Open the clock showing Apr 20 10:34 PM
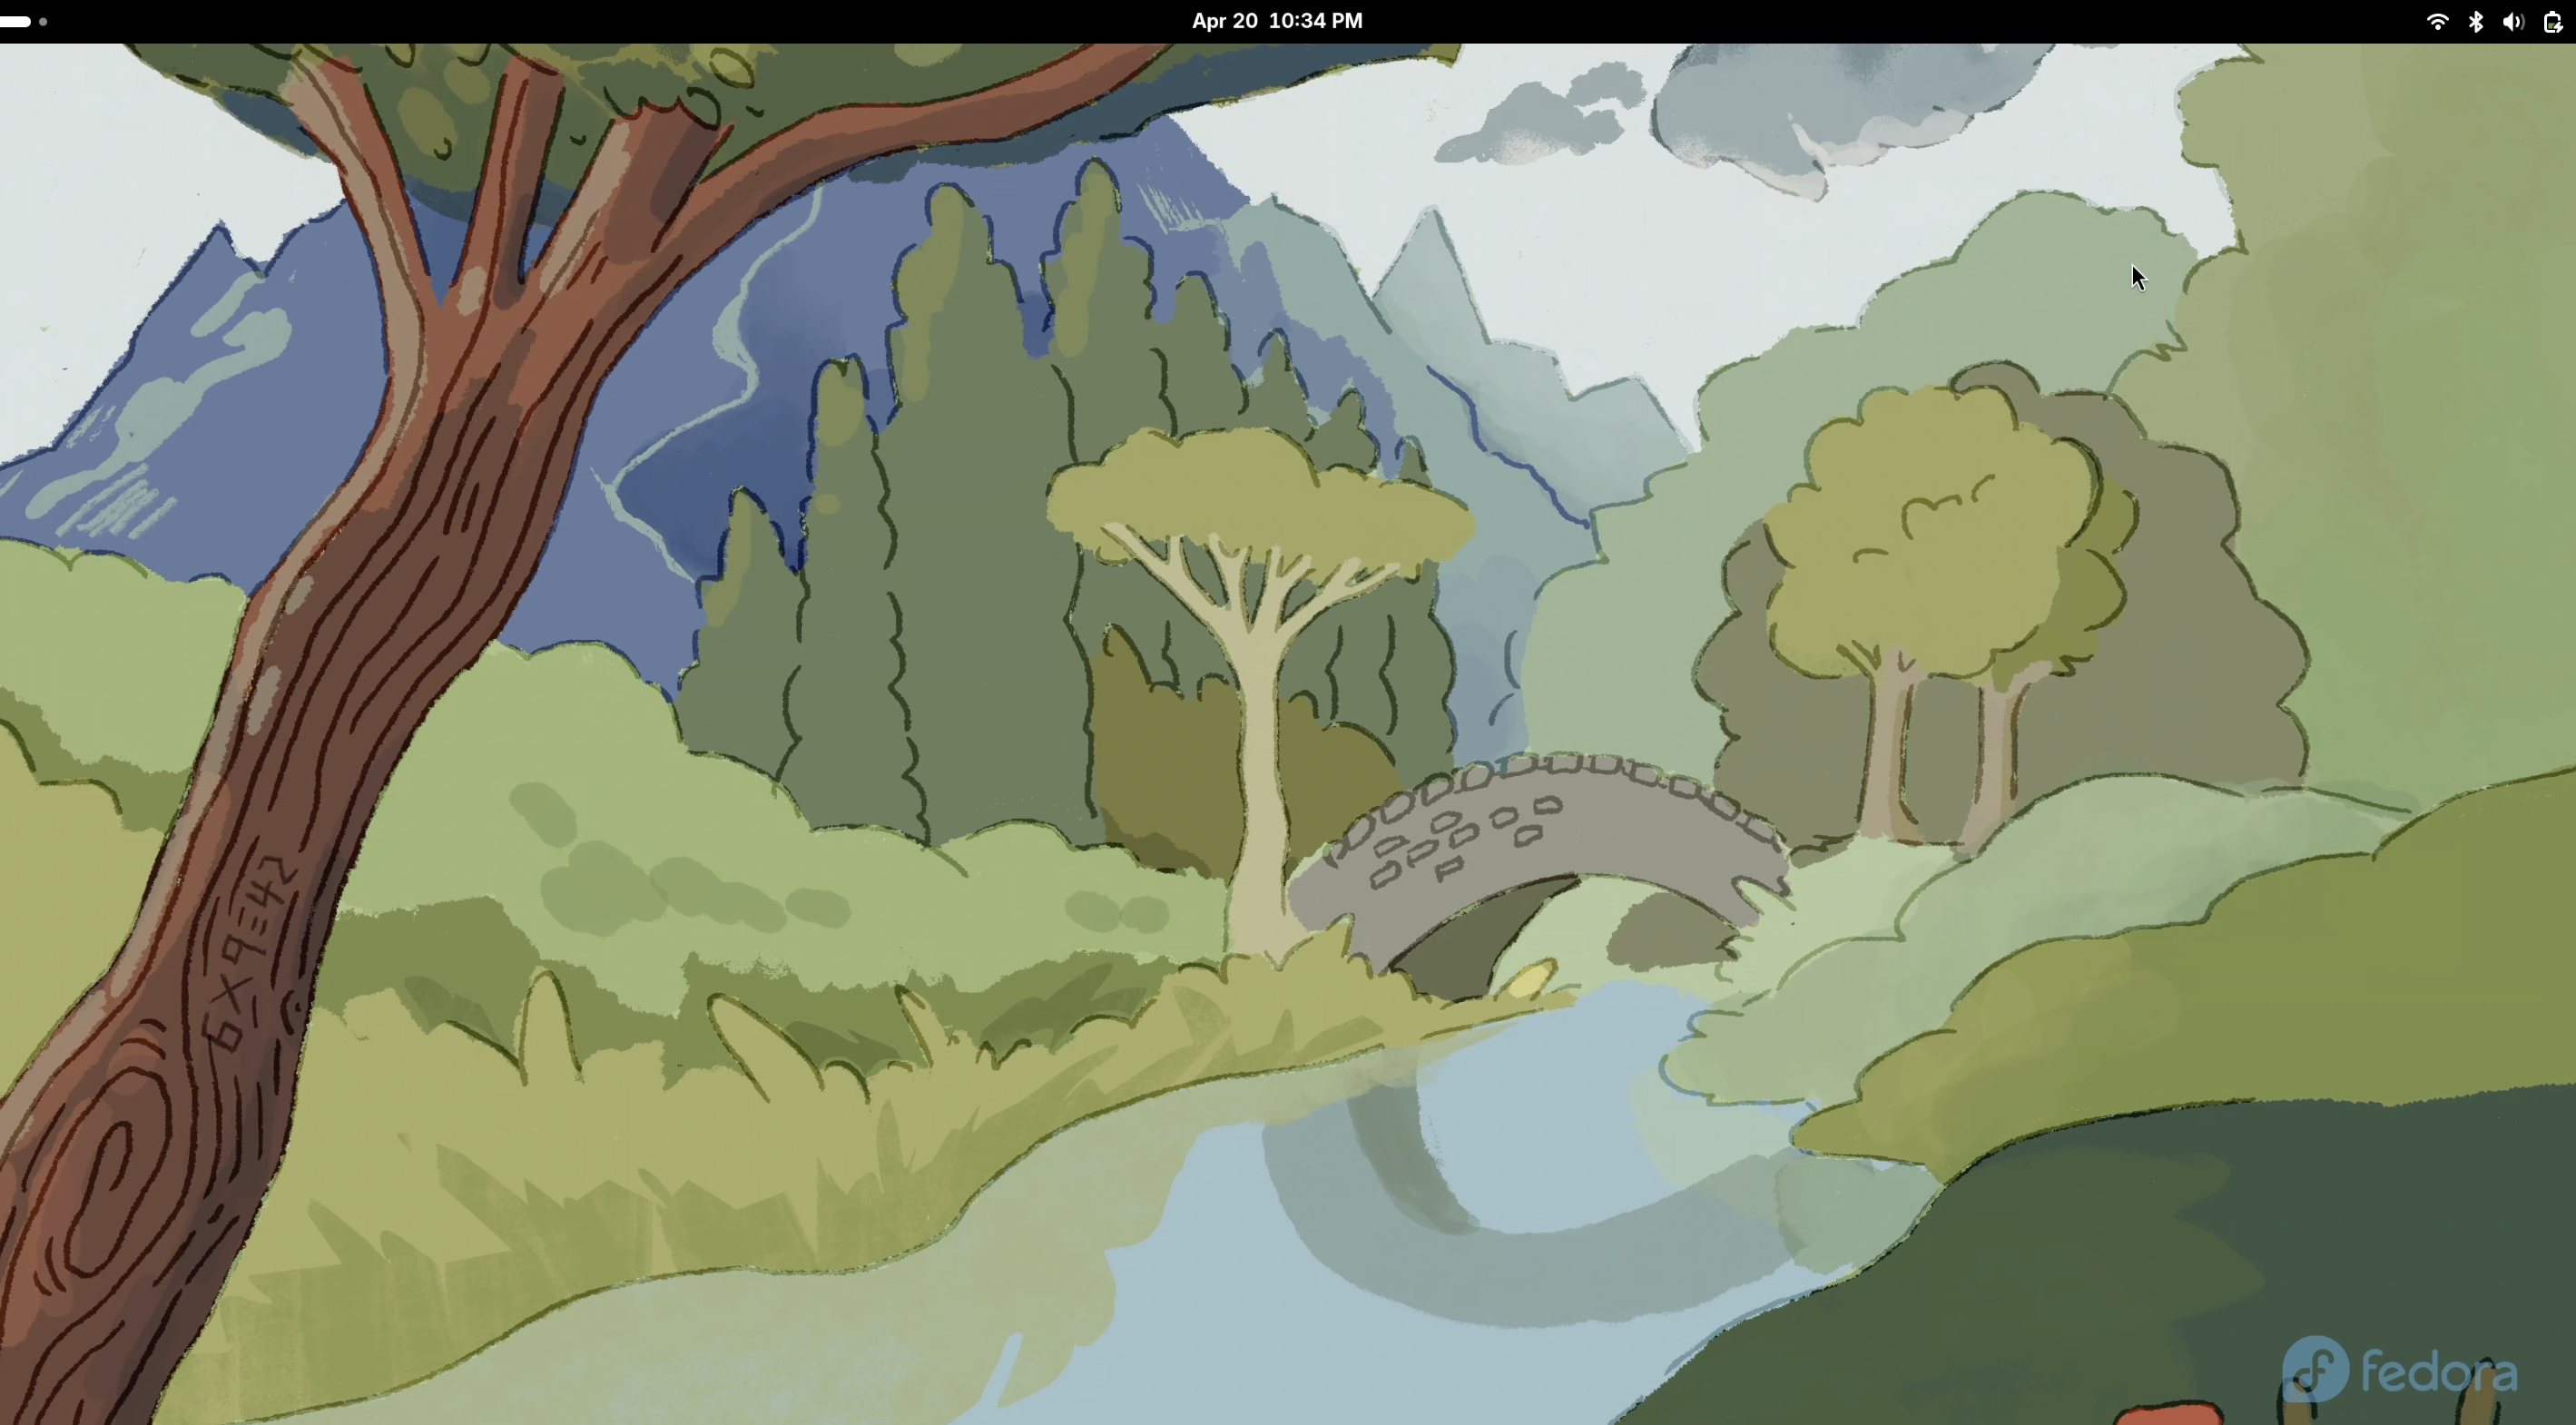2576x1425 pixels. (1277, 21)
